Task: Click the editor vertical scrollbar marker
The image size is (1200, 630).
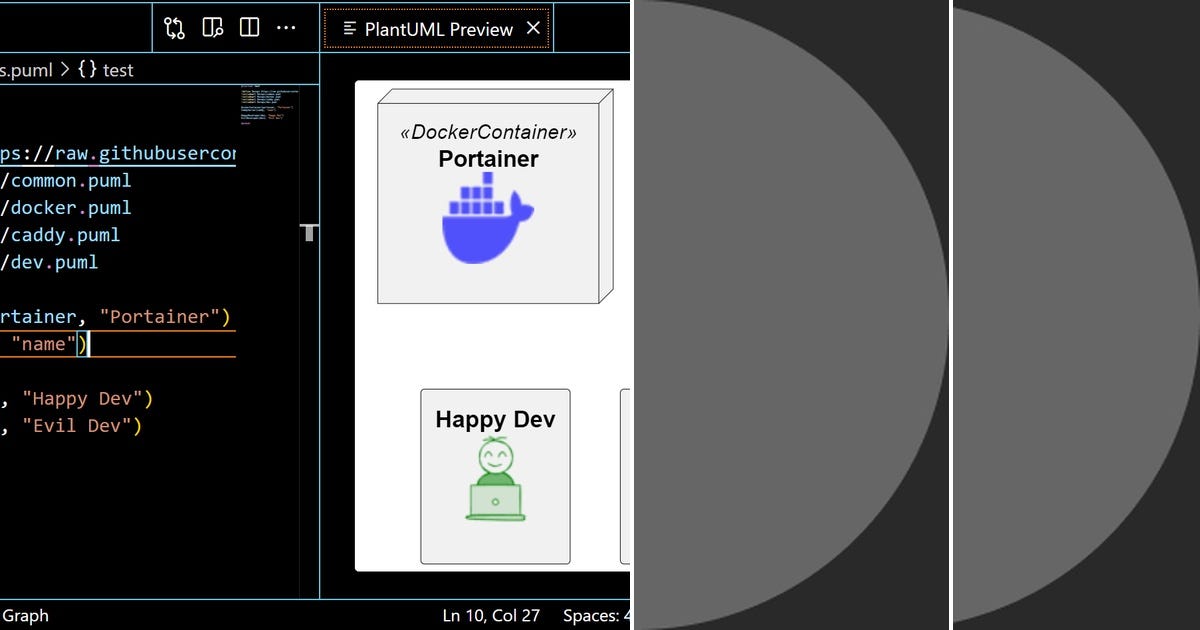Action: point(309,233)
